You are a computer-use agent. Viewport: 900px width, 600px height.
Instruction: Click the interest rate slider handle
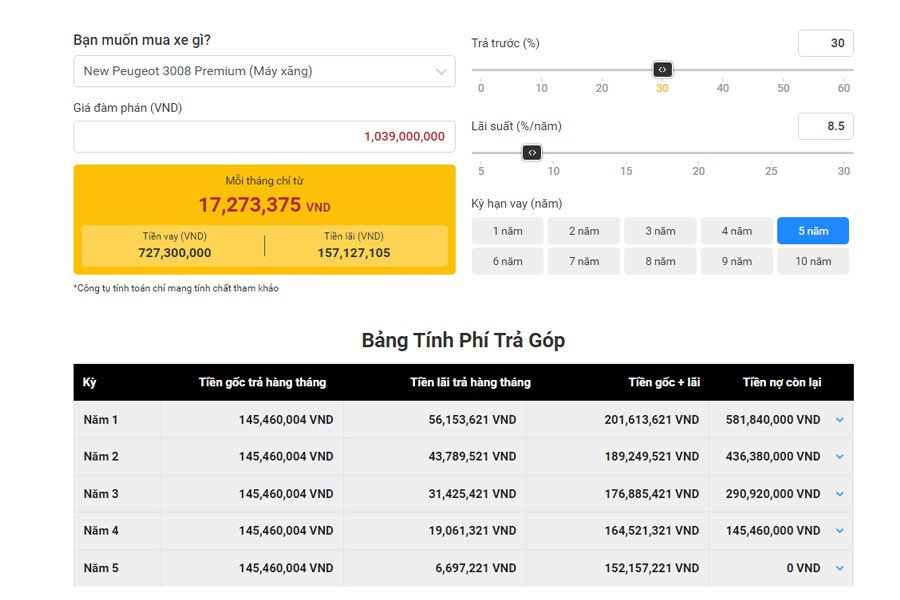[x=532, y=152]
